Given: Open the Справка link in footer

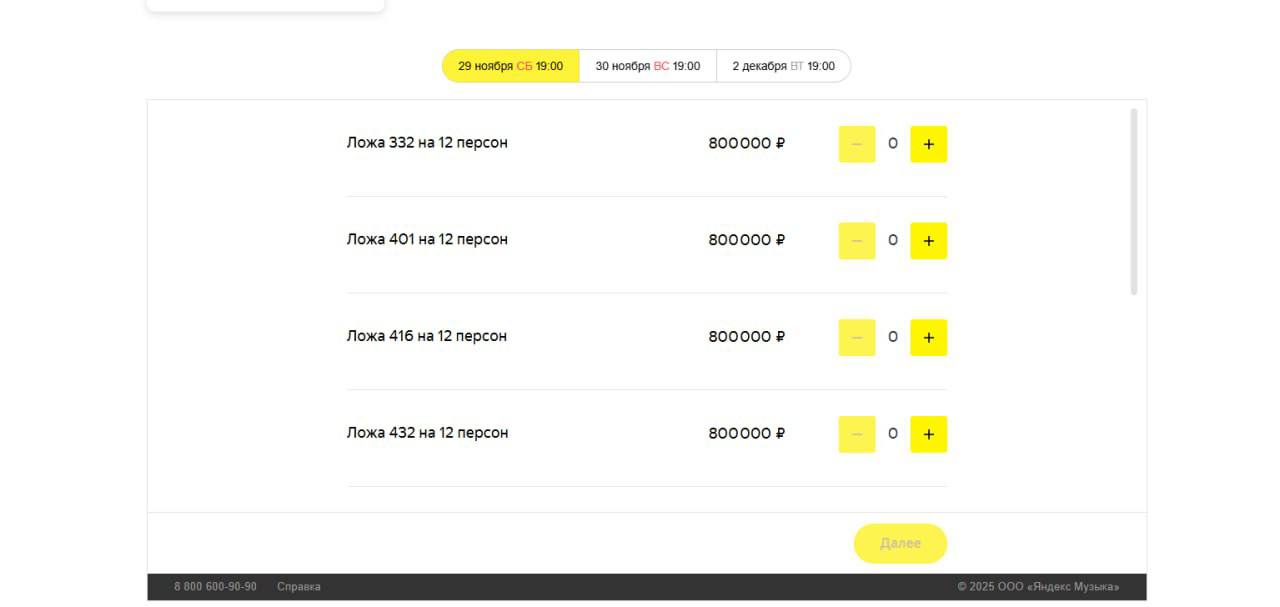Looking at the screenshot, I should point(299,587).
